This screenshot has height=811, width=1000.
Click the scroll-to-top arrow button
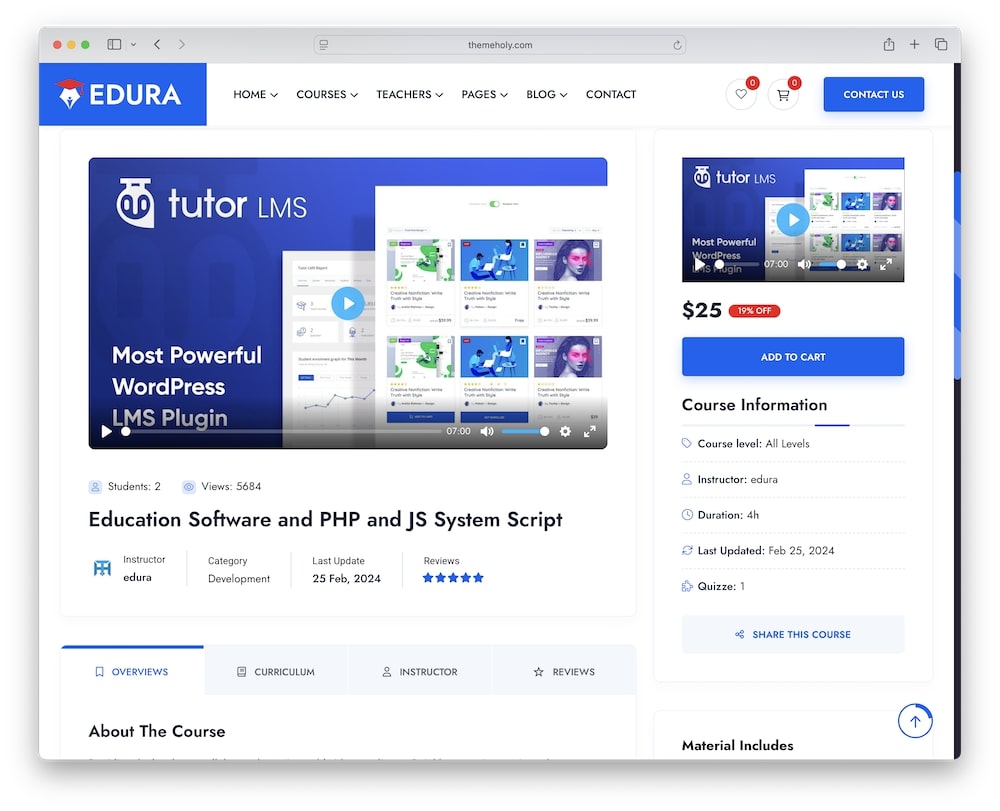(915, 721)
